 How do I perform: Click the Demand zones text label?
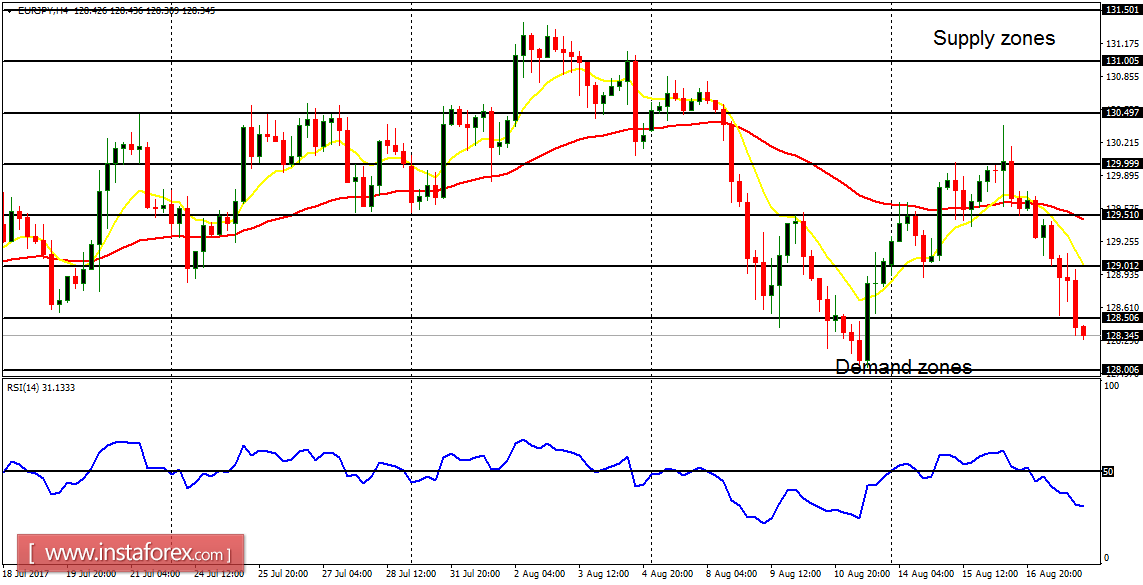903,367
